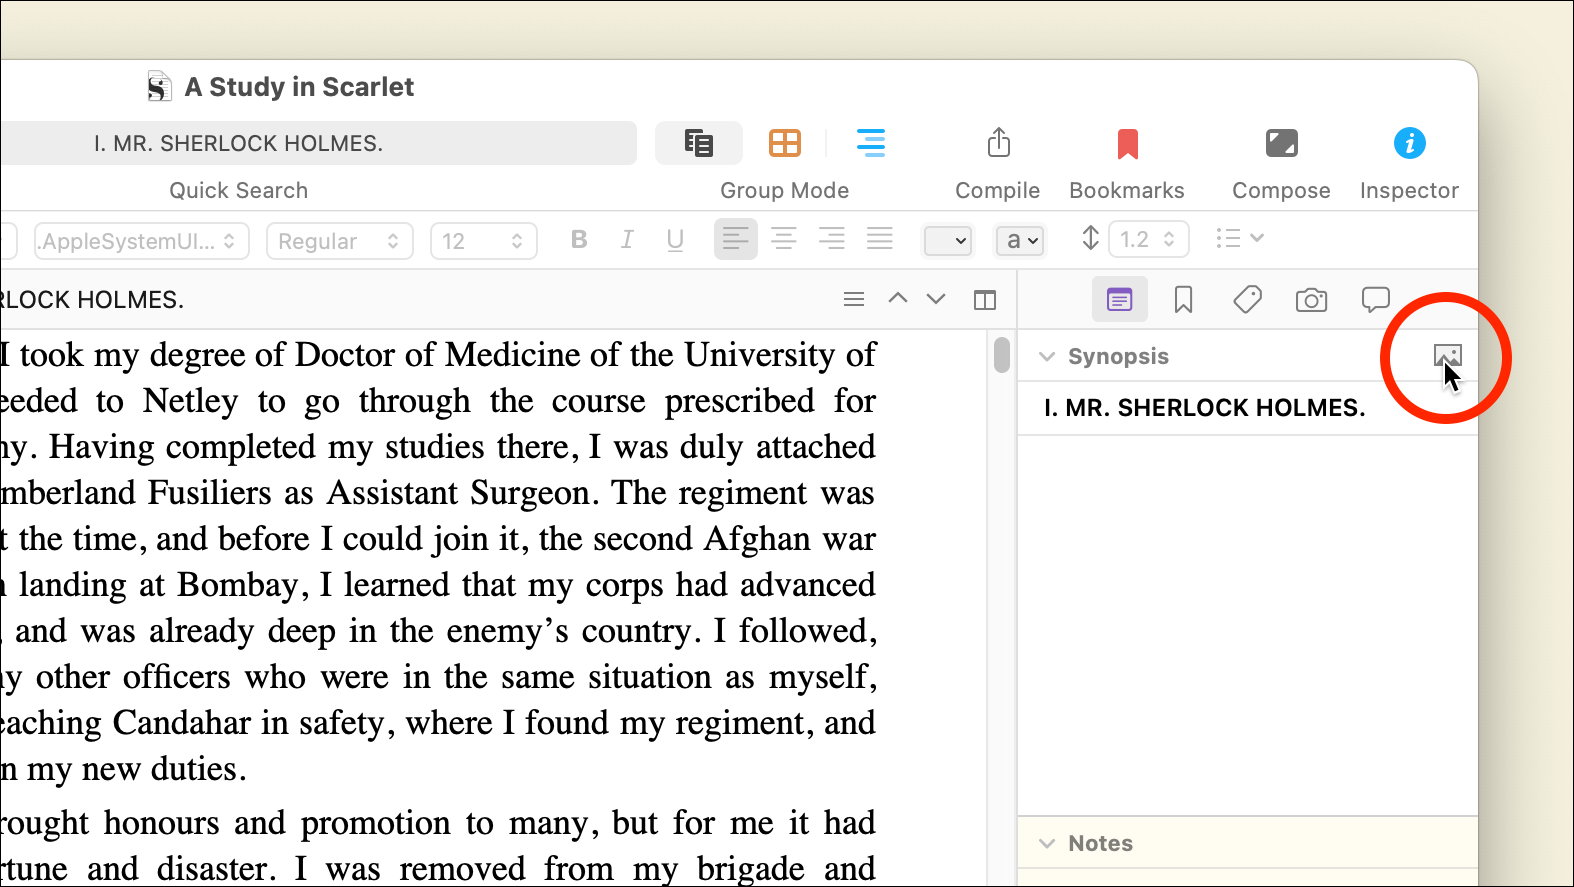The height and width of the screenshot is (887, 1574).
Task: Switch synopsis to image view
Action: 1447,356
